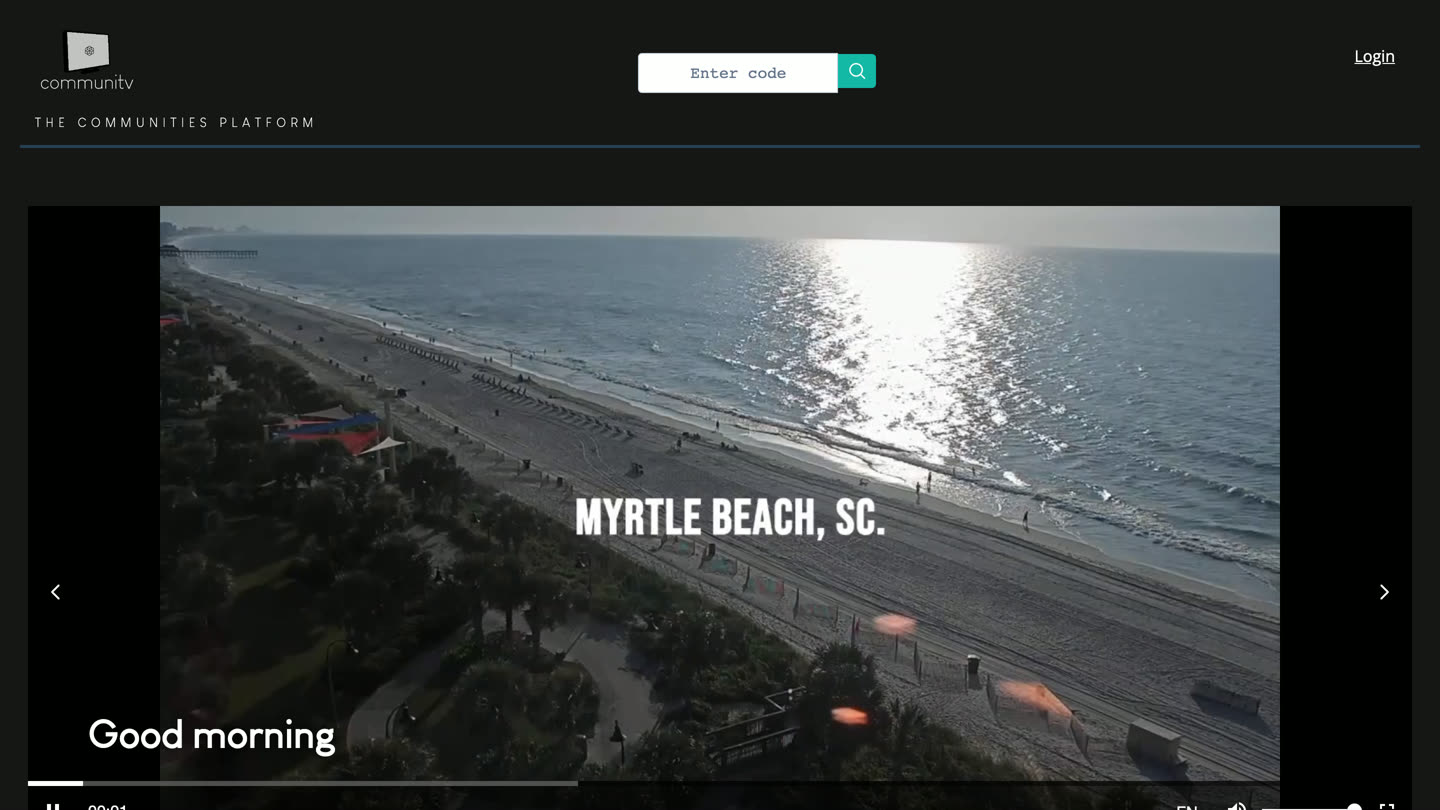Viewport: 1440px width, 810px height.
Task: Go to the previous video with left chevron
Action: click(56, 592)
